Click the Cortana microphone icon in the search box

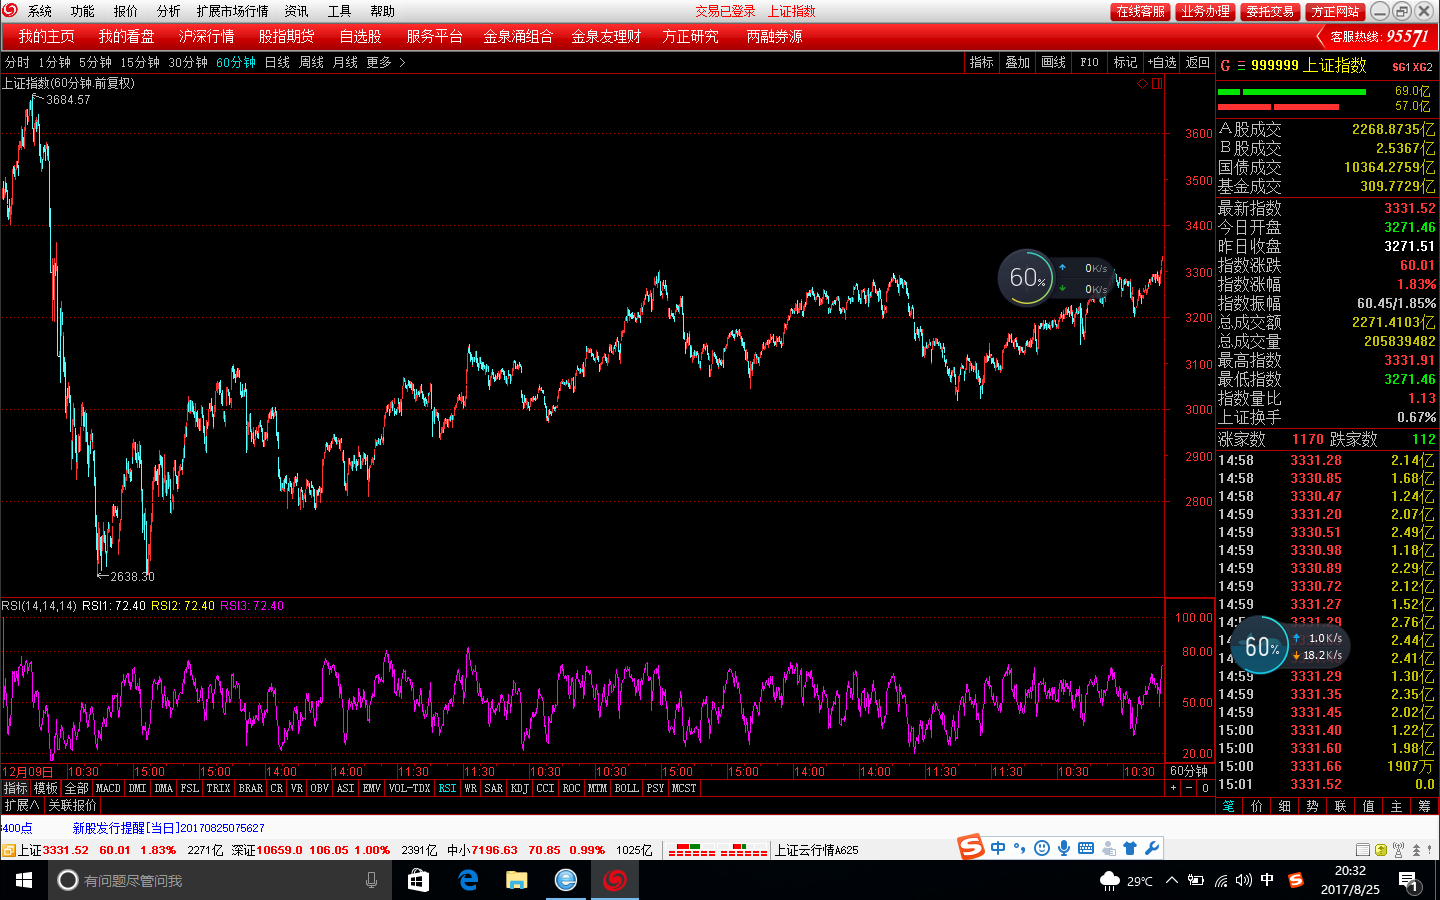click(x=371, y=880)
